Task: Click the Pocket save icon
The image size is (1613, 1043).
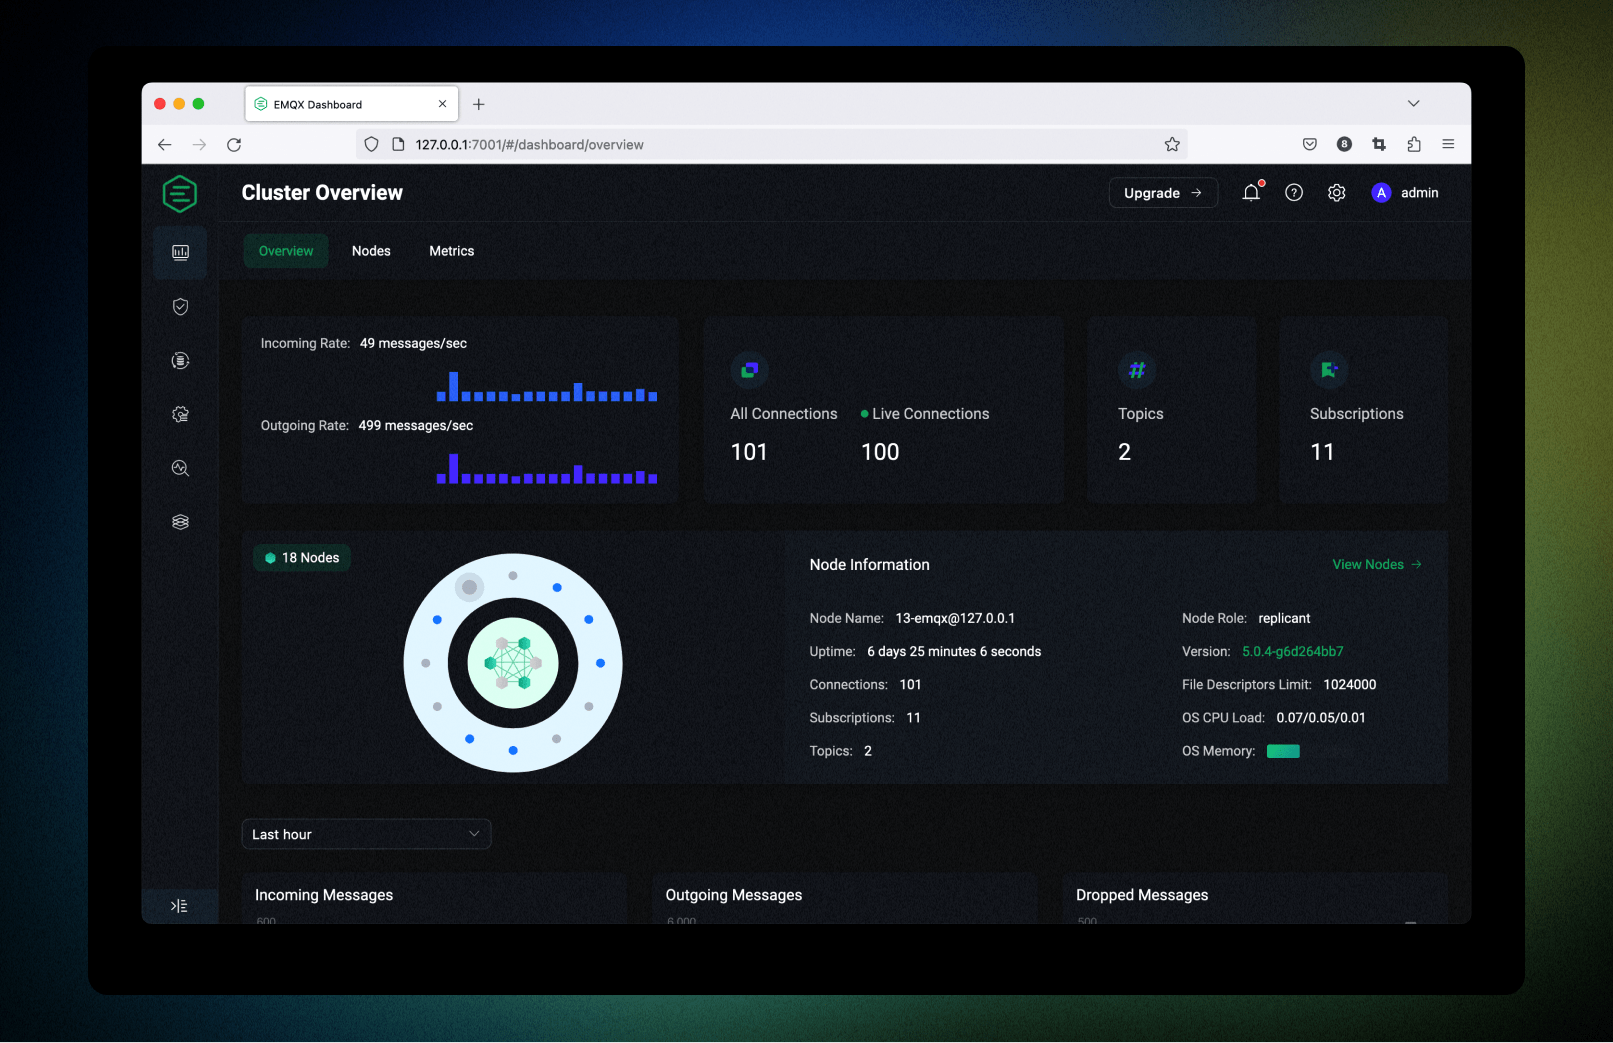Action: (1310, 144)
